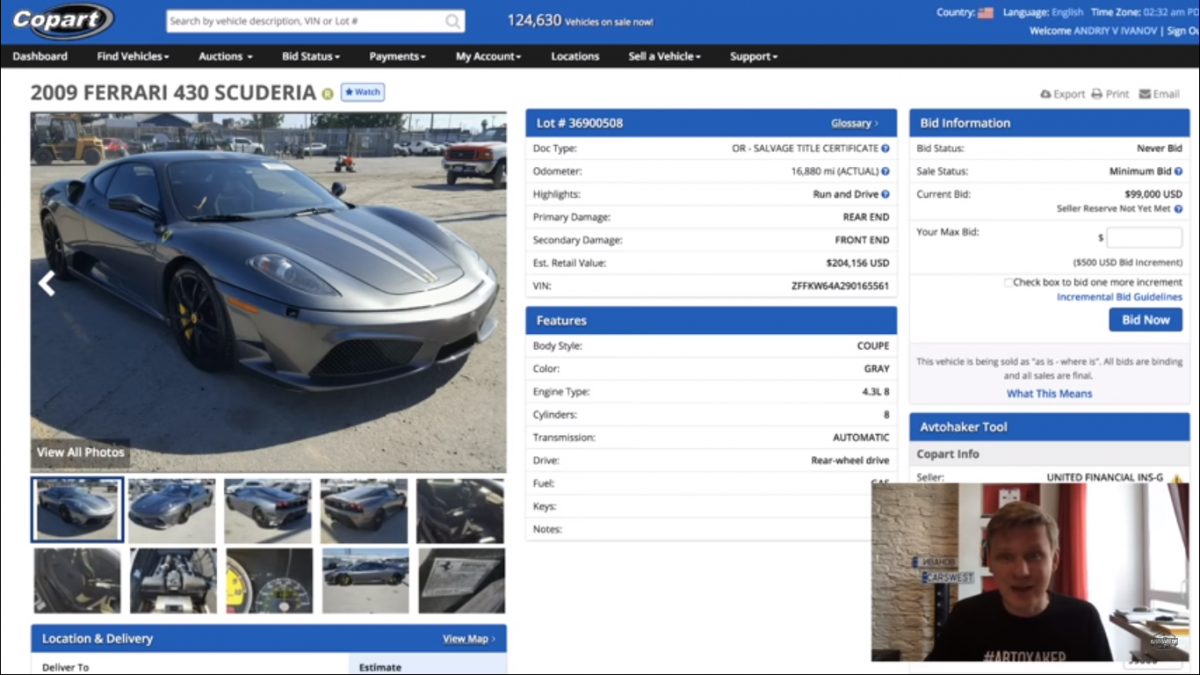Open the Incremental Bid Guidelines link

click(x=1119, y=297)
